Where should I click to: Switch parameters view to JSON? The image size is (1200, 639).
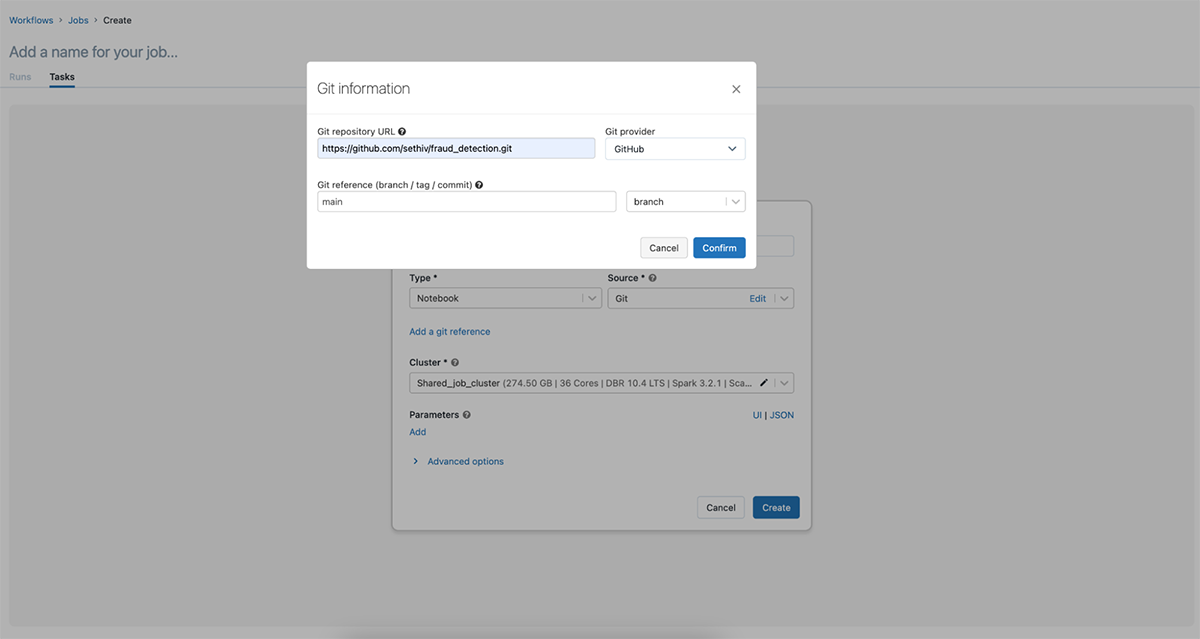click(x=782, y=415)
